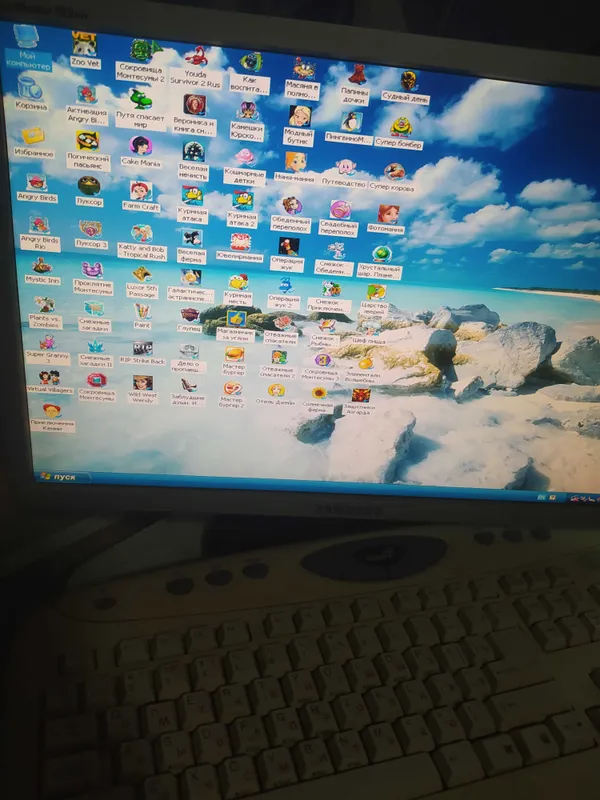Open the Избранное folder icon
Image resolution: width=600 pixels, height=800 pixels.
(x=34, y=143)
